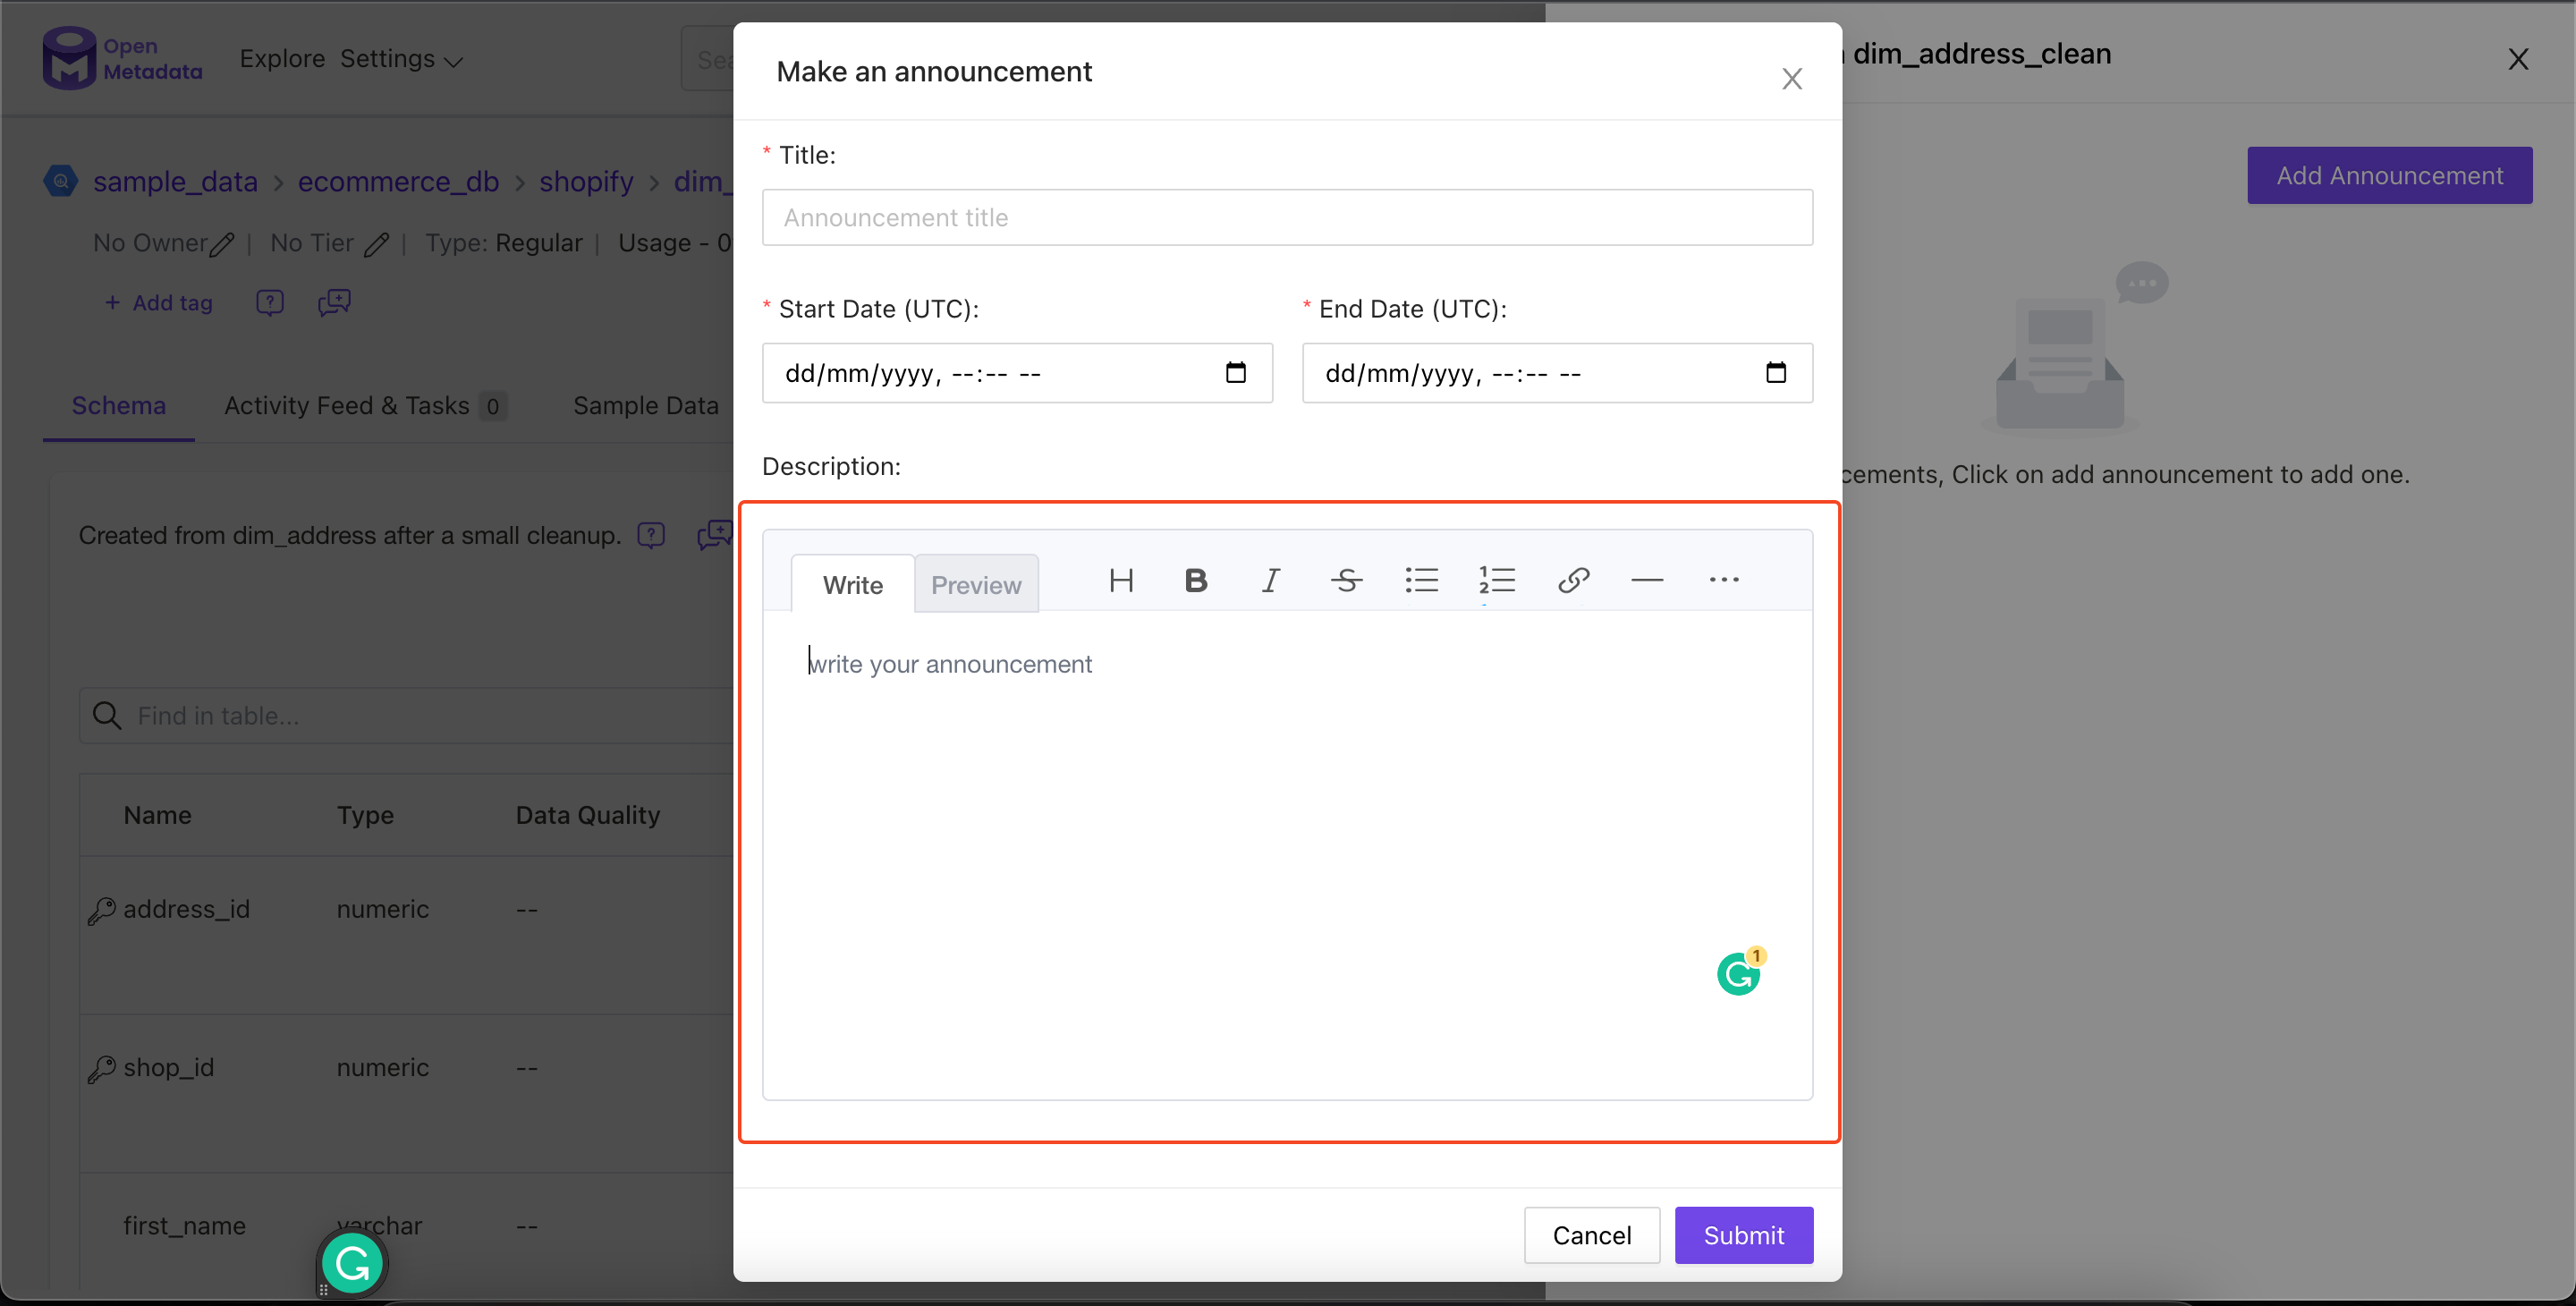
Task: Cancel the announcement dialog
Action: tap(1591, 1235)
